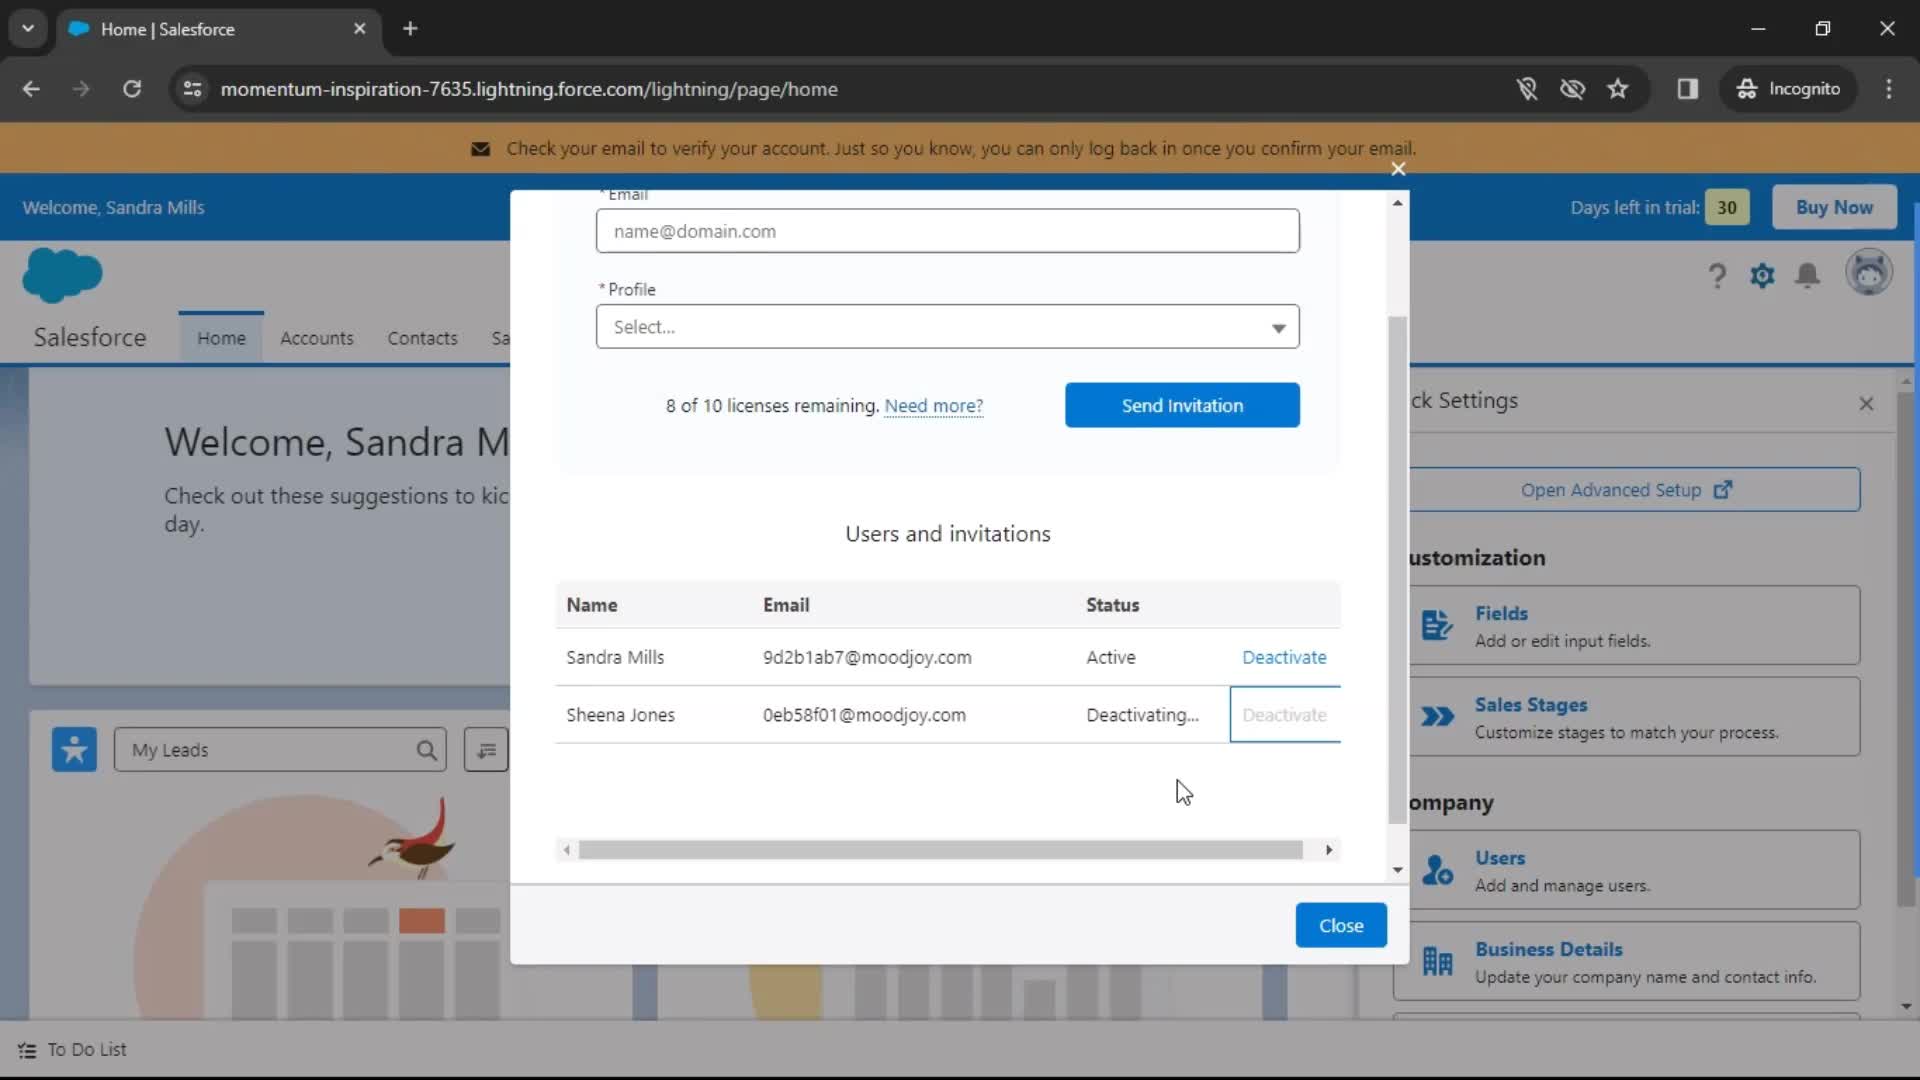The width and height of the screenshot is (1920, 1080).
Task: Click the Sales Stages chevrons icon
Action: tap(1437, 716)
